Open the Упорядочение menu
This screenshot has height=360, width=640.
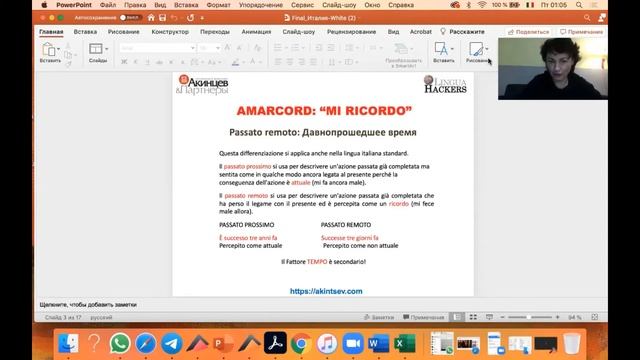click(x=261, y=5)
